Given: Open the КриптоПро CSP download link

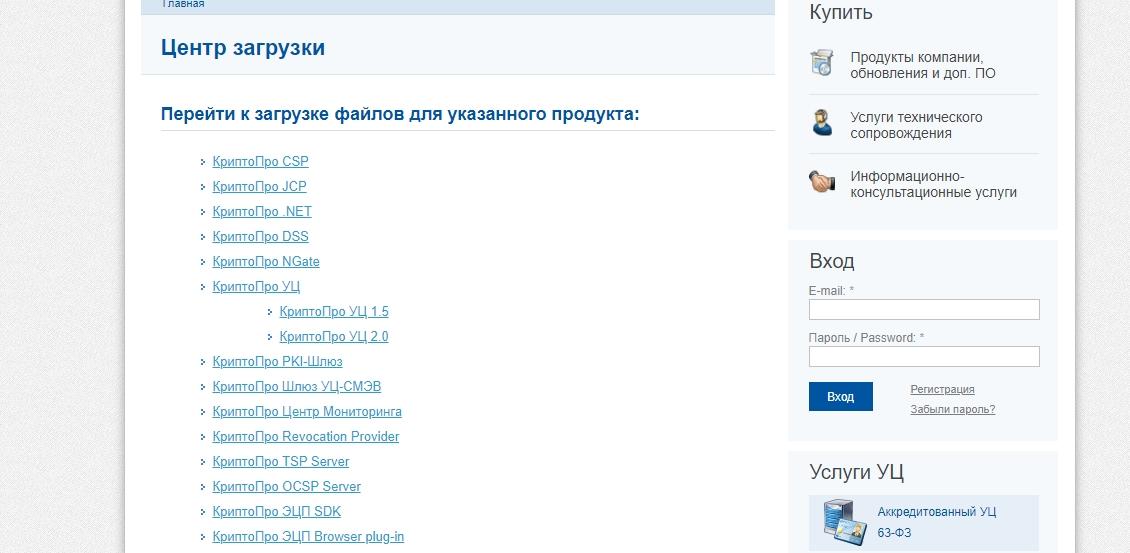Looking at the screenshot, I should coord(260,162).
